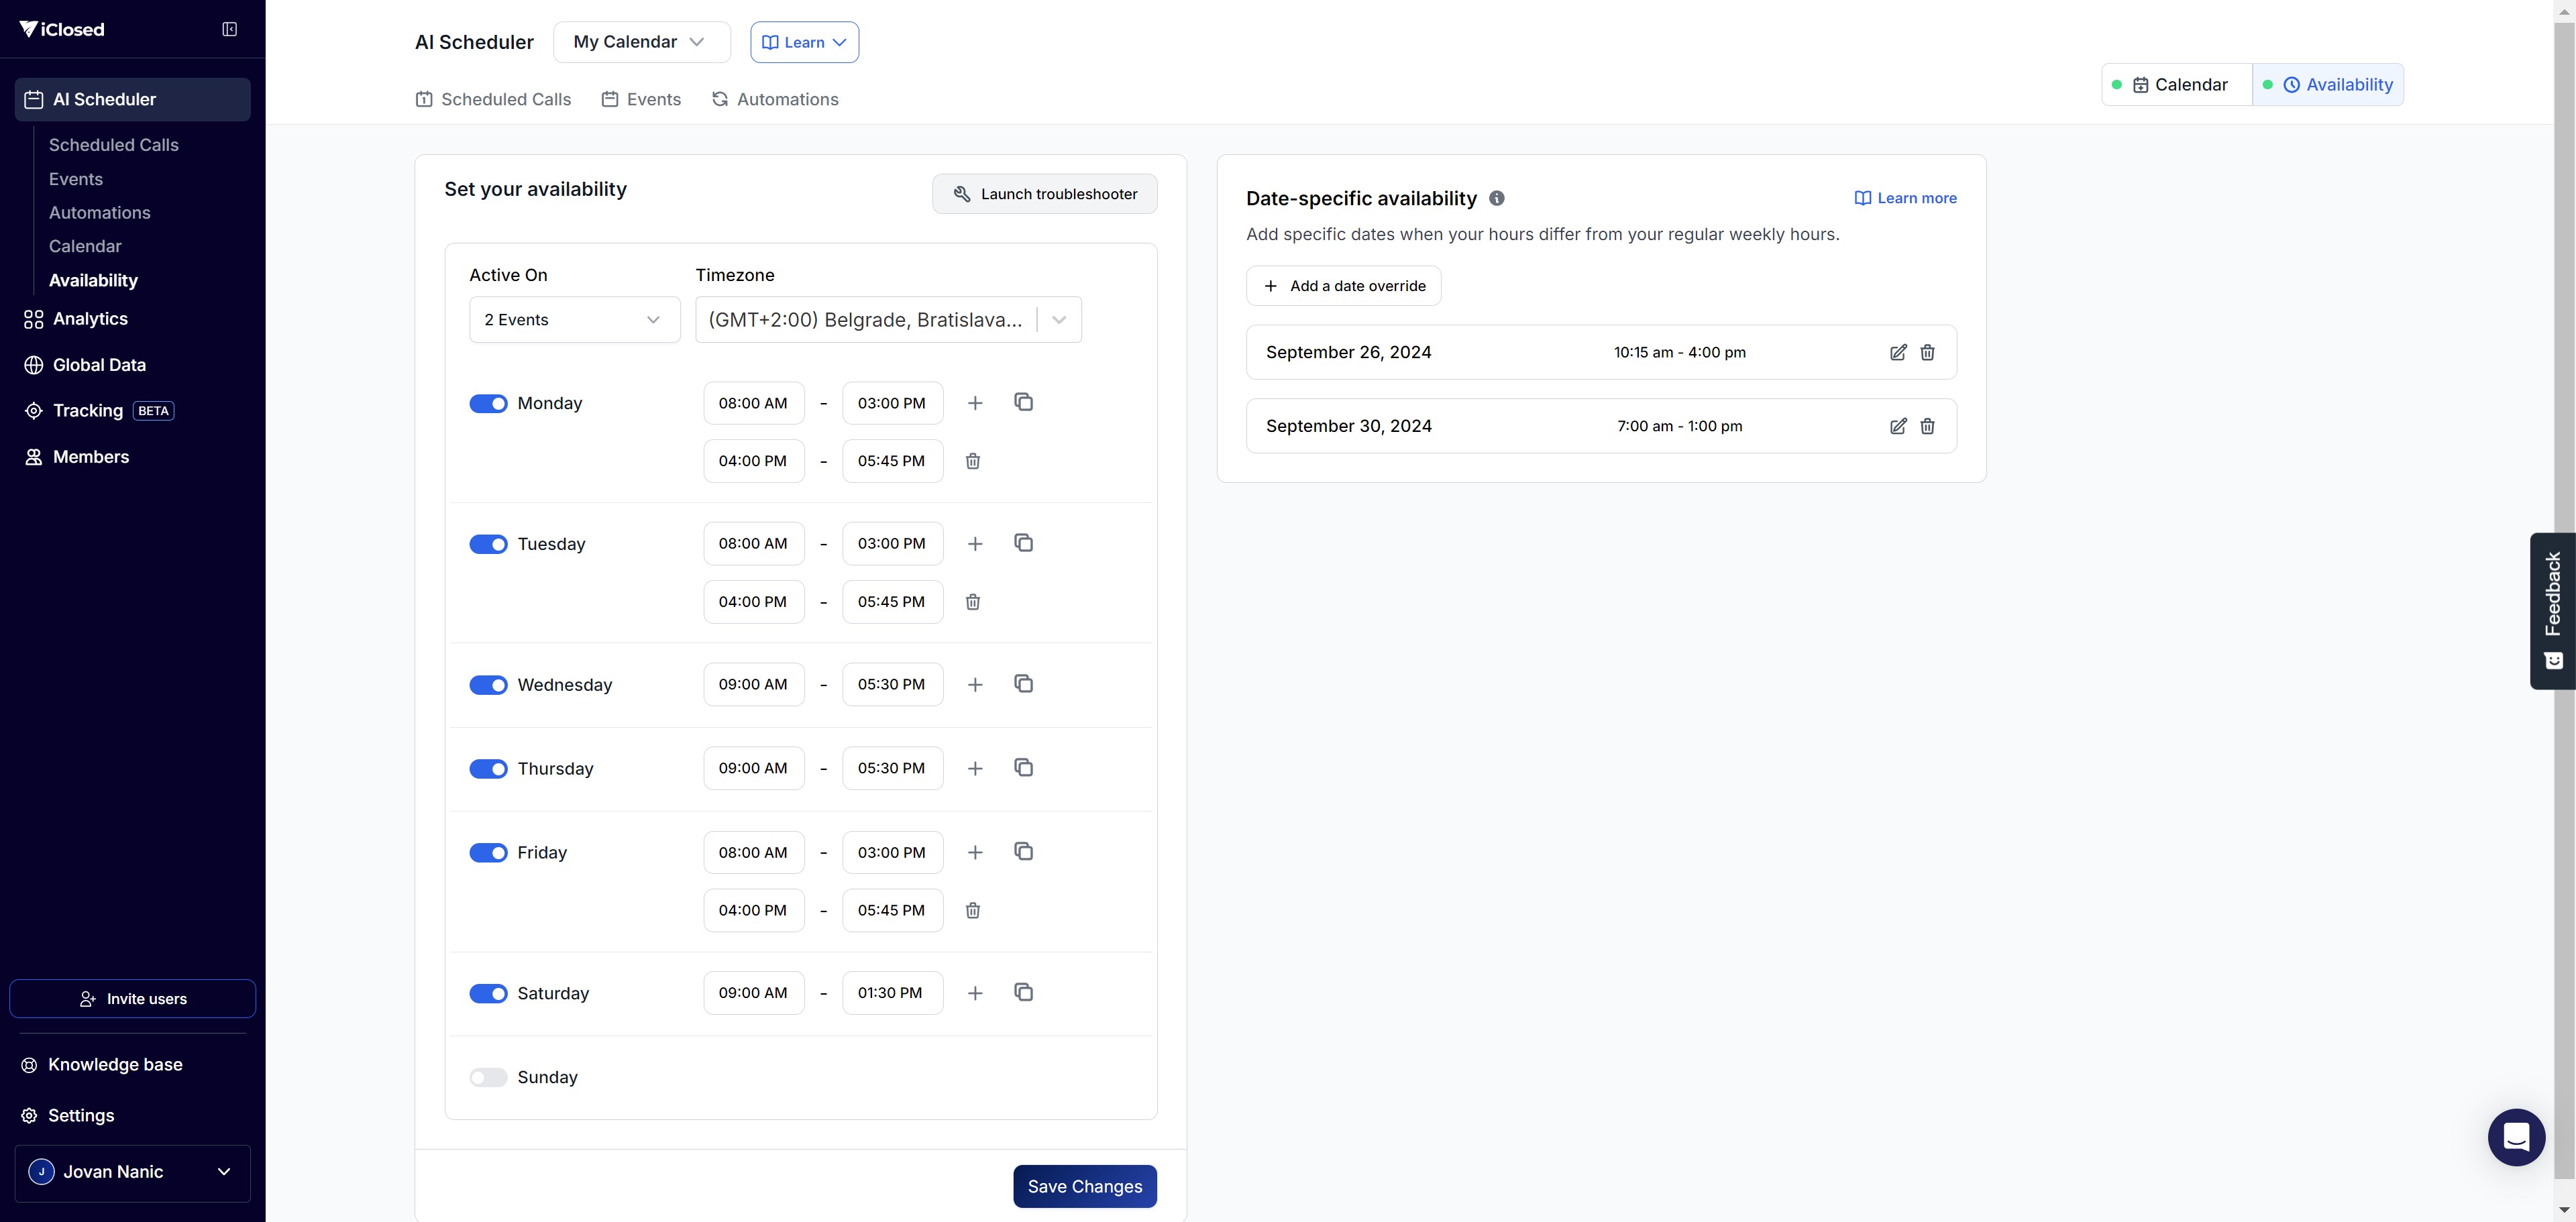Open the My Calendar dropdown
Screen dimensions: 2576x1222
point(641,42)
